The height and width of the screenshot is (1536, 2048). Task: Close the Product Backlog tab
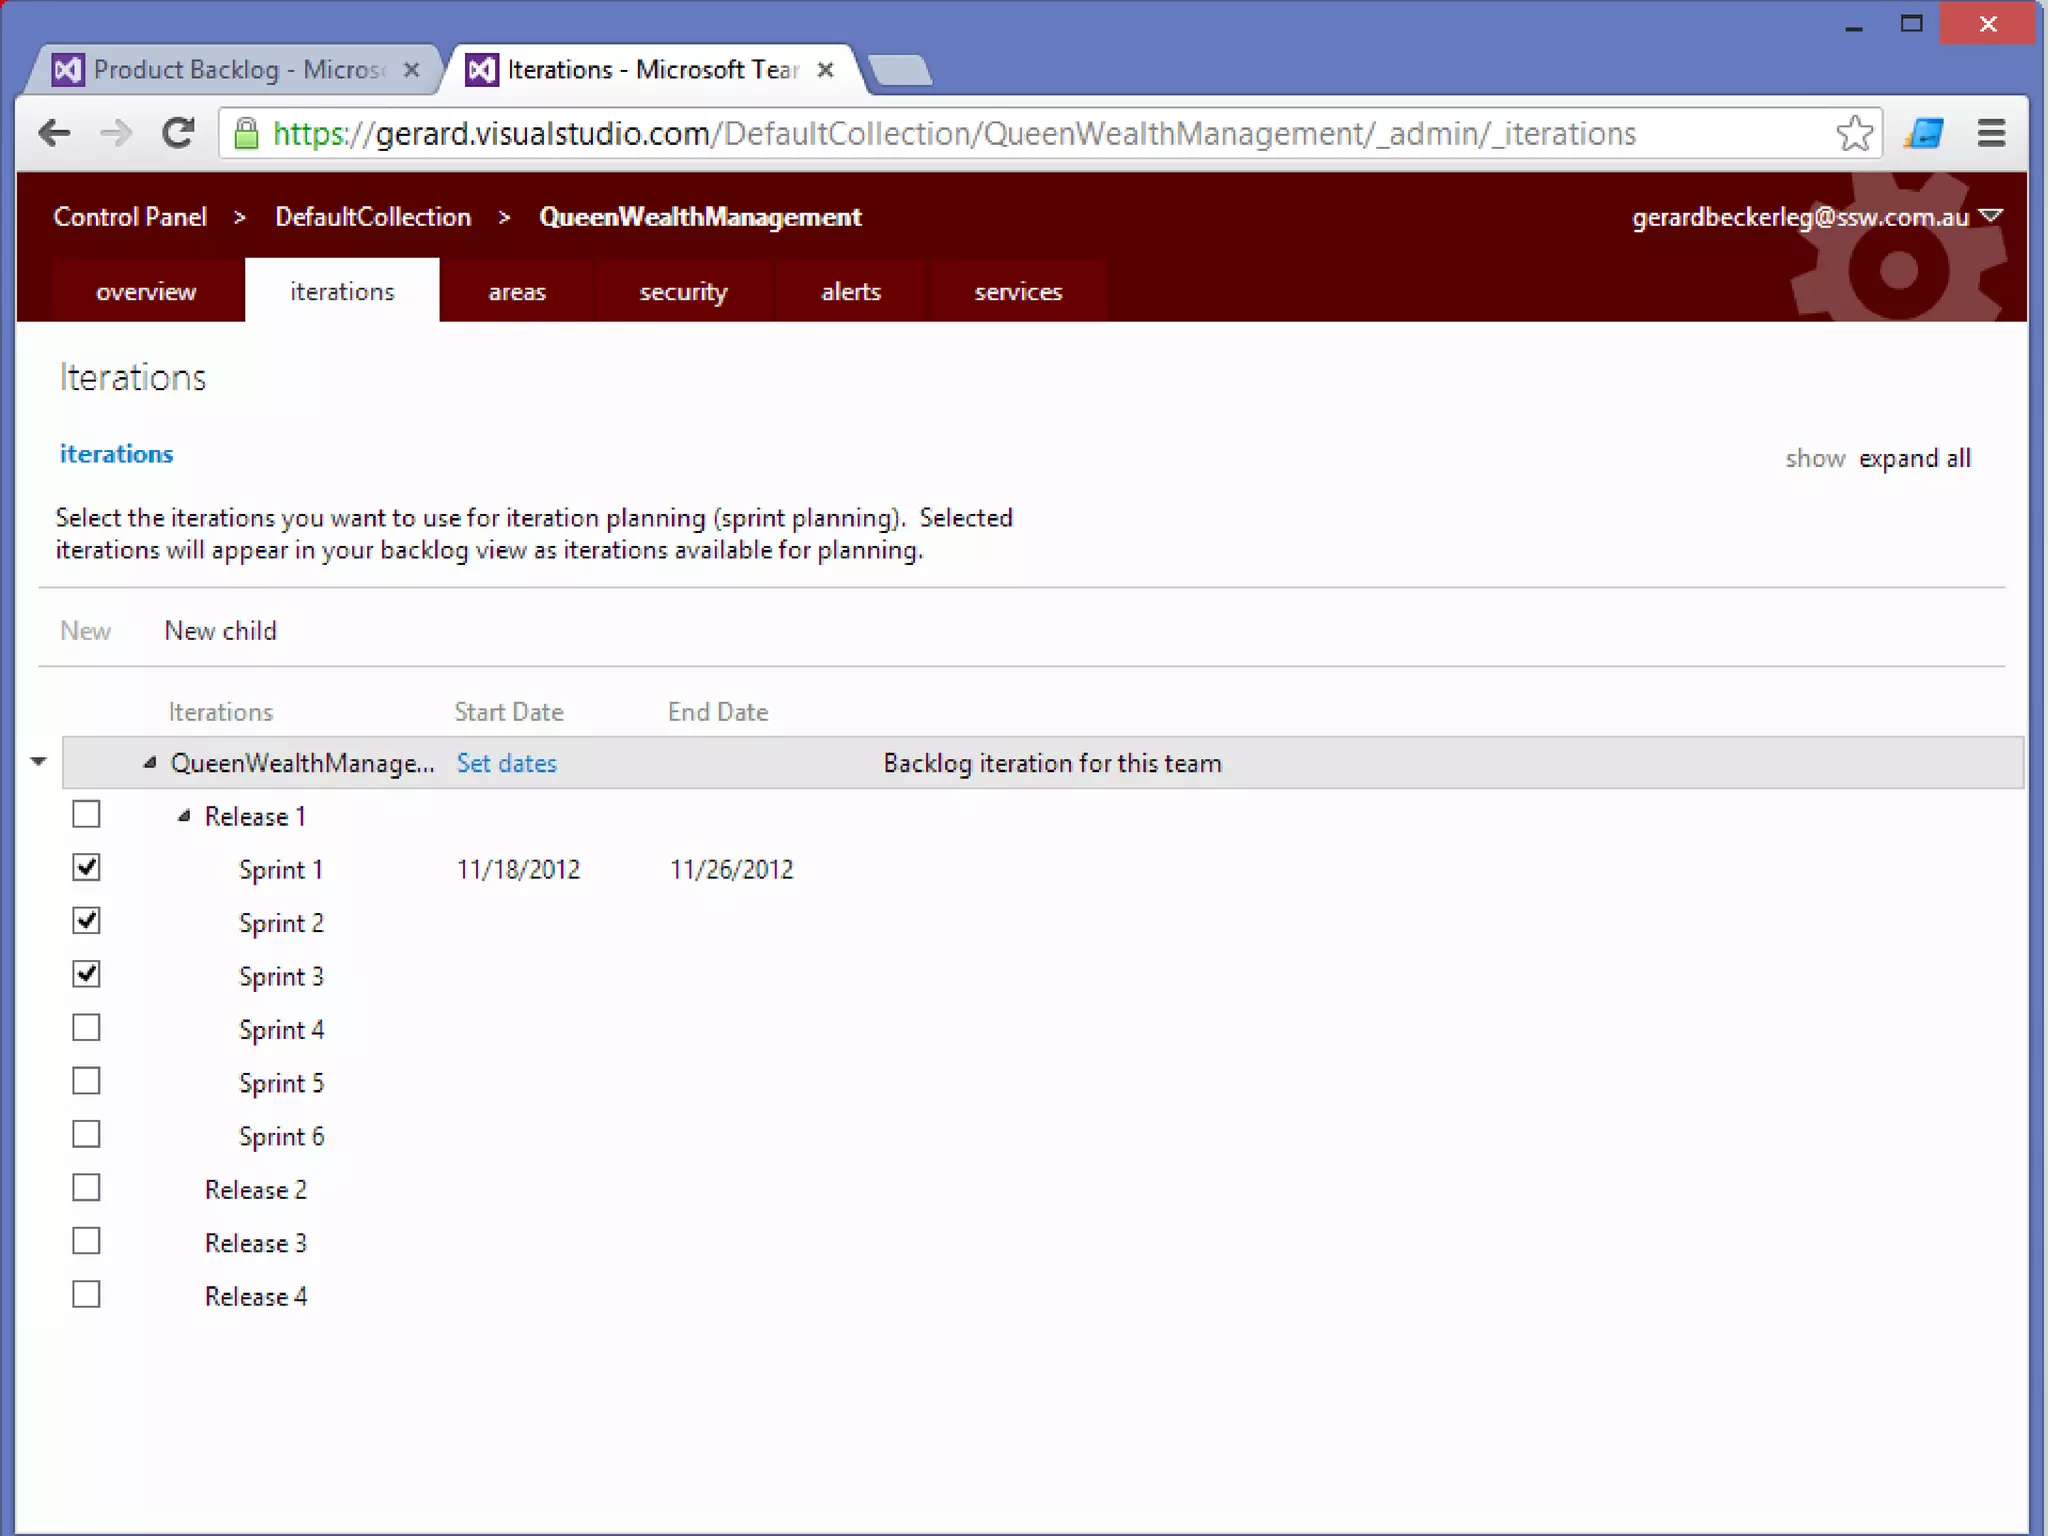tap(411, 70)
